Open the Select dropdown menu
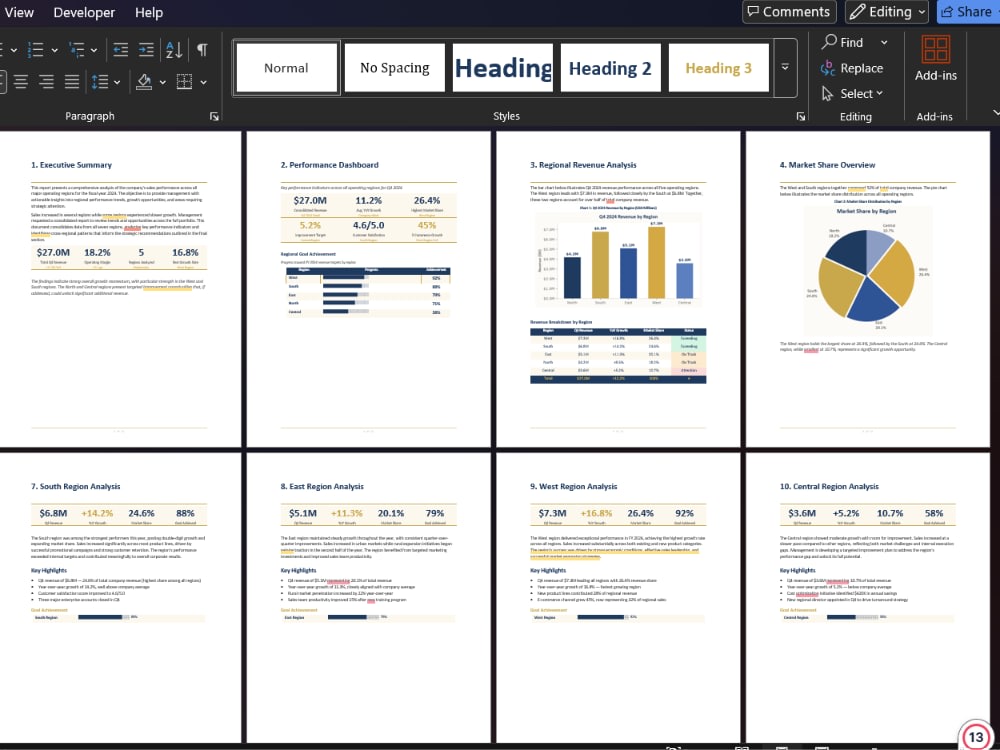 [852, 94]
